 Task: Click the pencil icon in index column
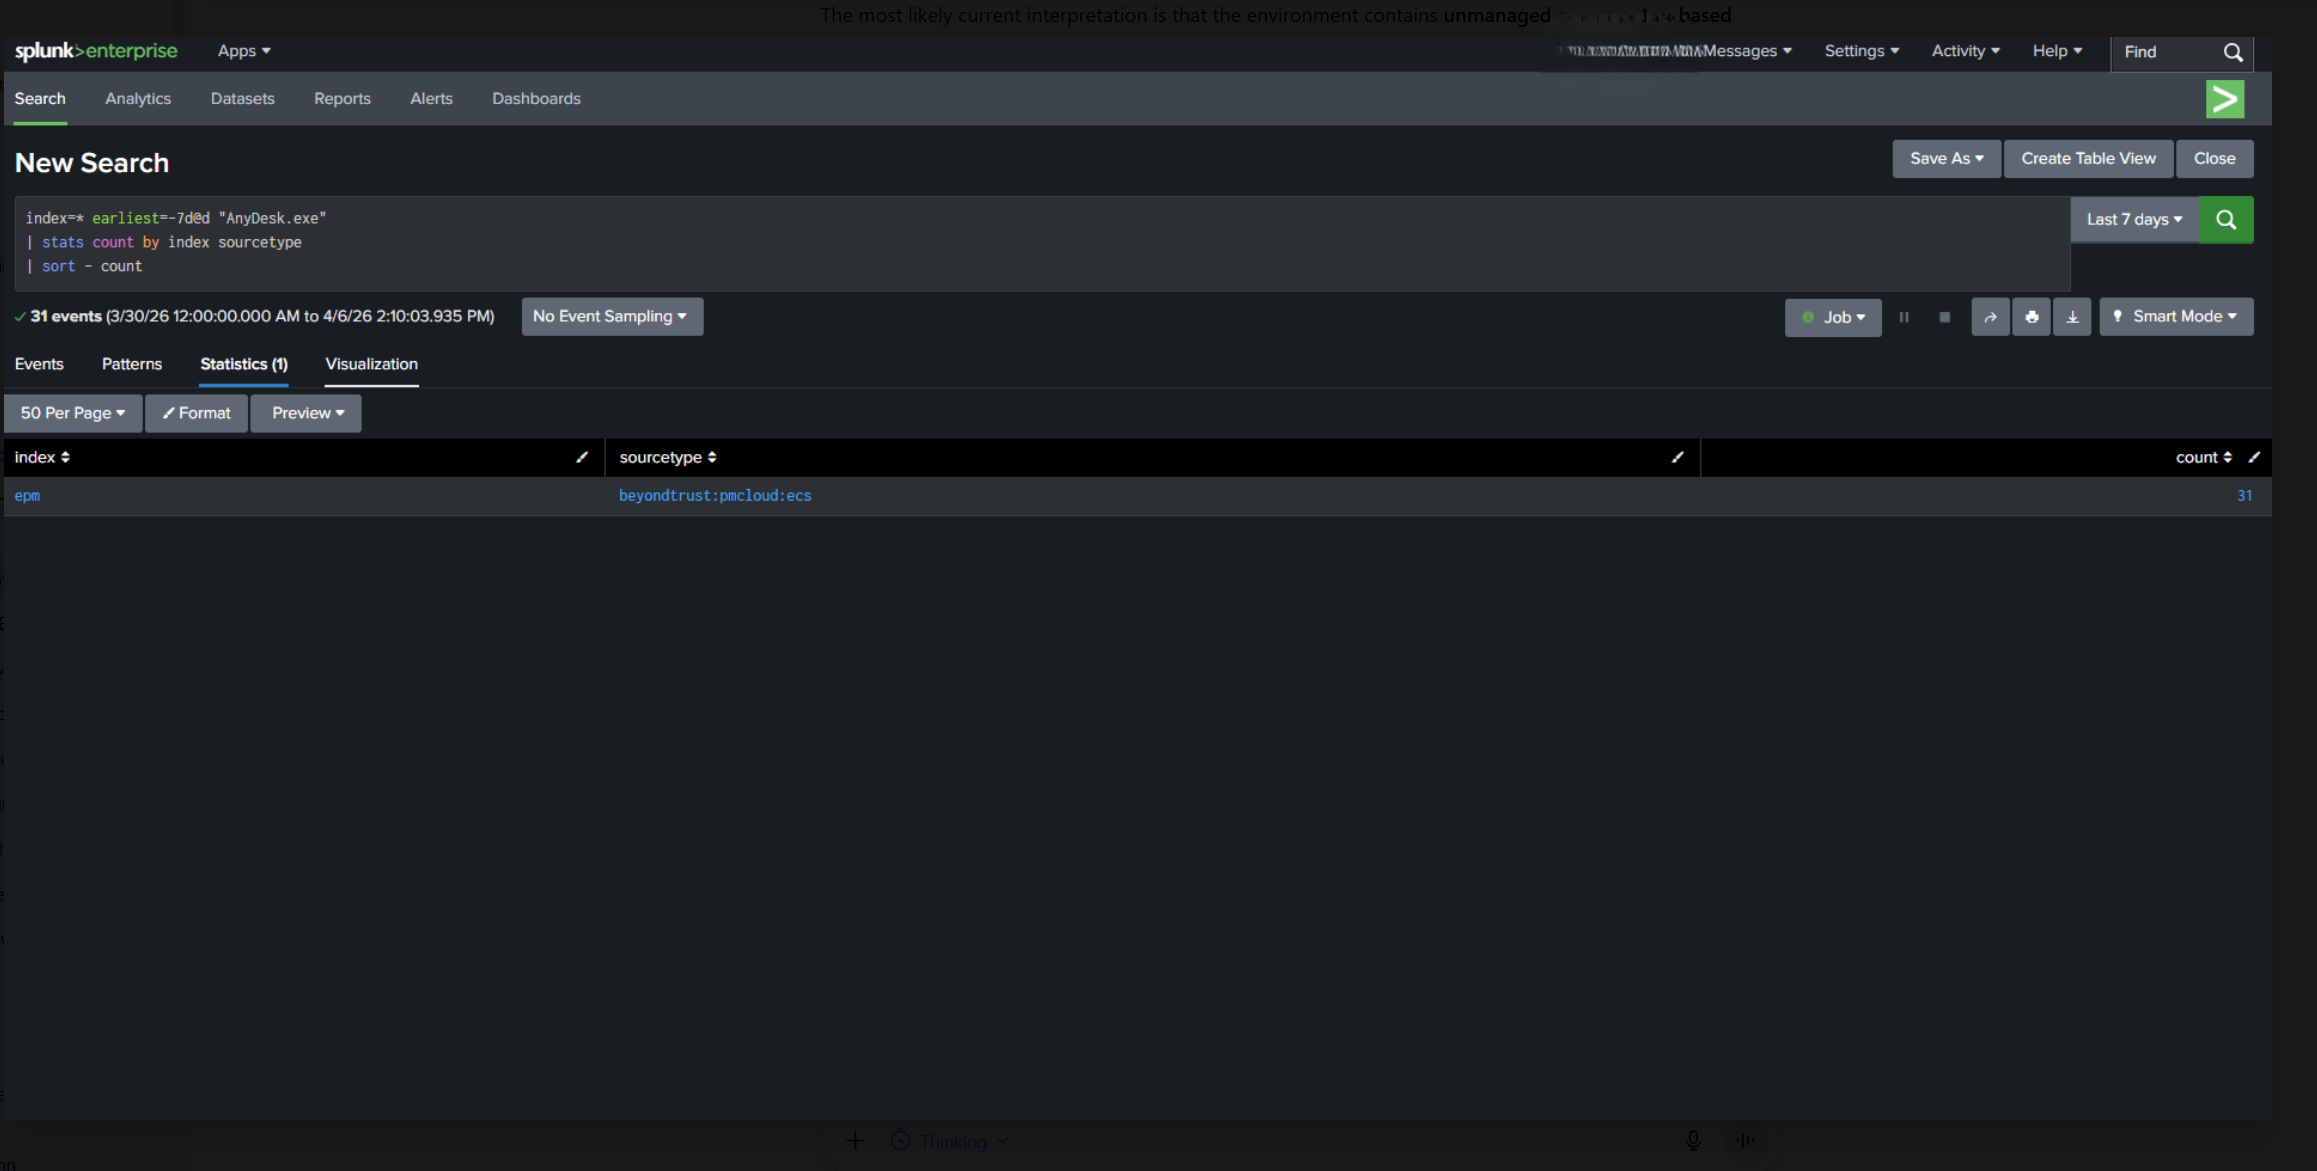(582, 457)
